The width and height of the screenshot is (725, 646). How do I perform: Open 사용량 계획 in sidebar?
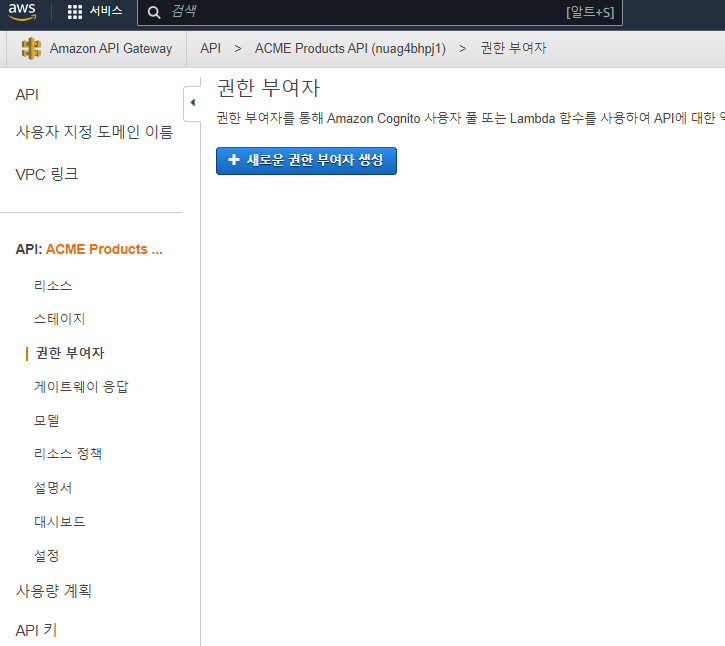54,591
